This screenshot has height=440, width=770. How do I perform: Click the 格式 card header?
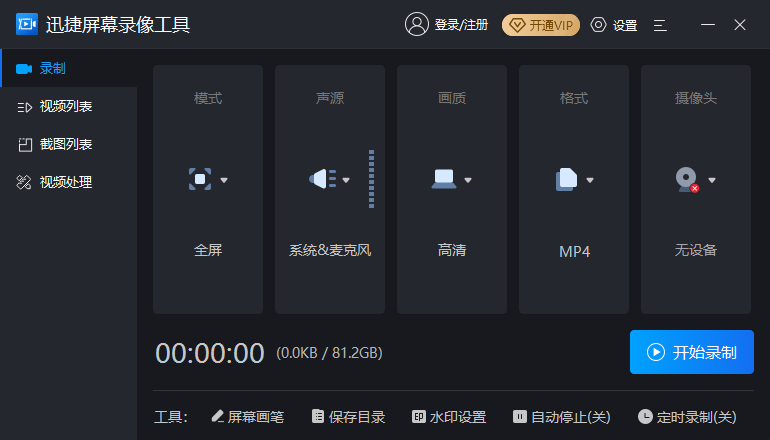click(574, 98)
